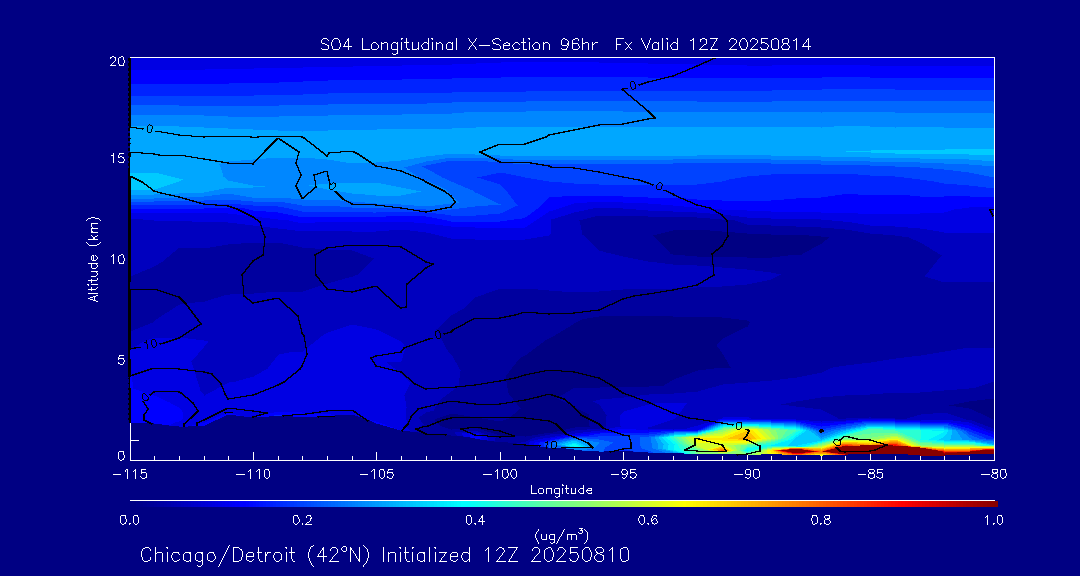The height and width of the screenshot is (576, 1080).
Task: Click the '-80' longitude tick label
Action: pos(993,475)
